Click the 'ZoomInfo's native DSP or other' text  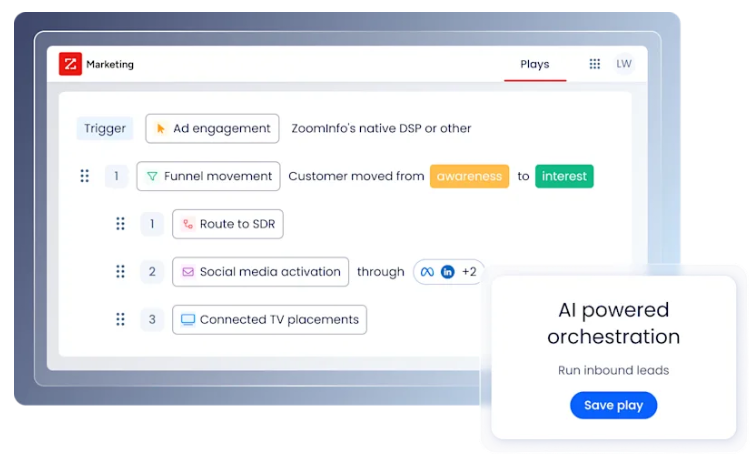[x=381, y=128]
